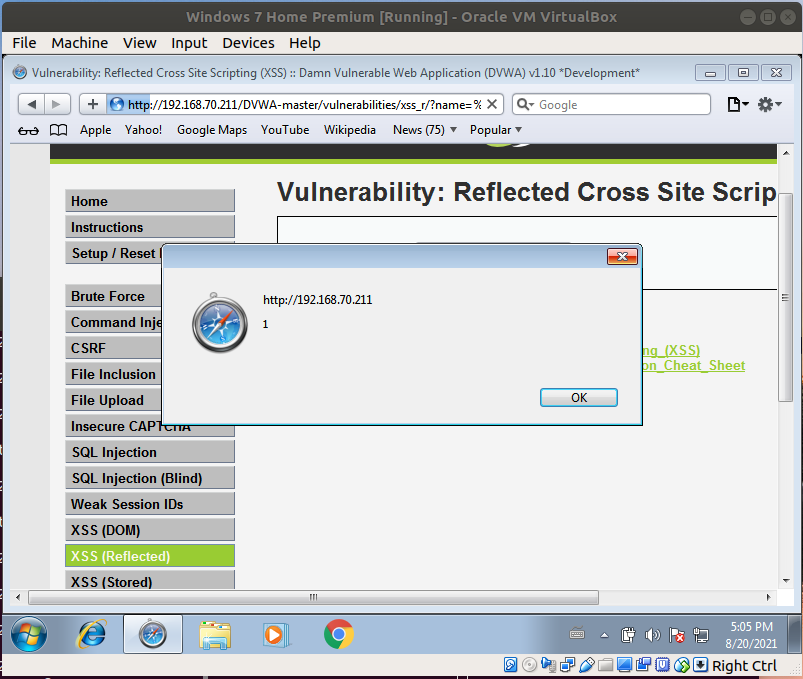Viewport: 803px width, 679px height.
Task: Open Windows Explorer from the taskbar
Action: coord(215,635)
